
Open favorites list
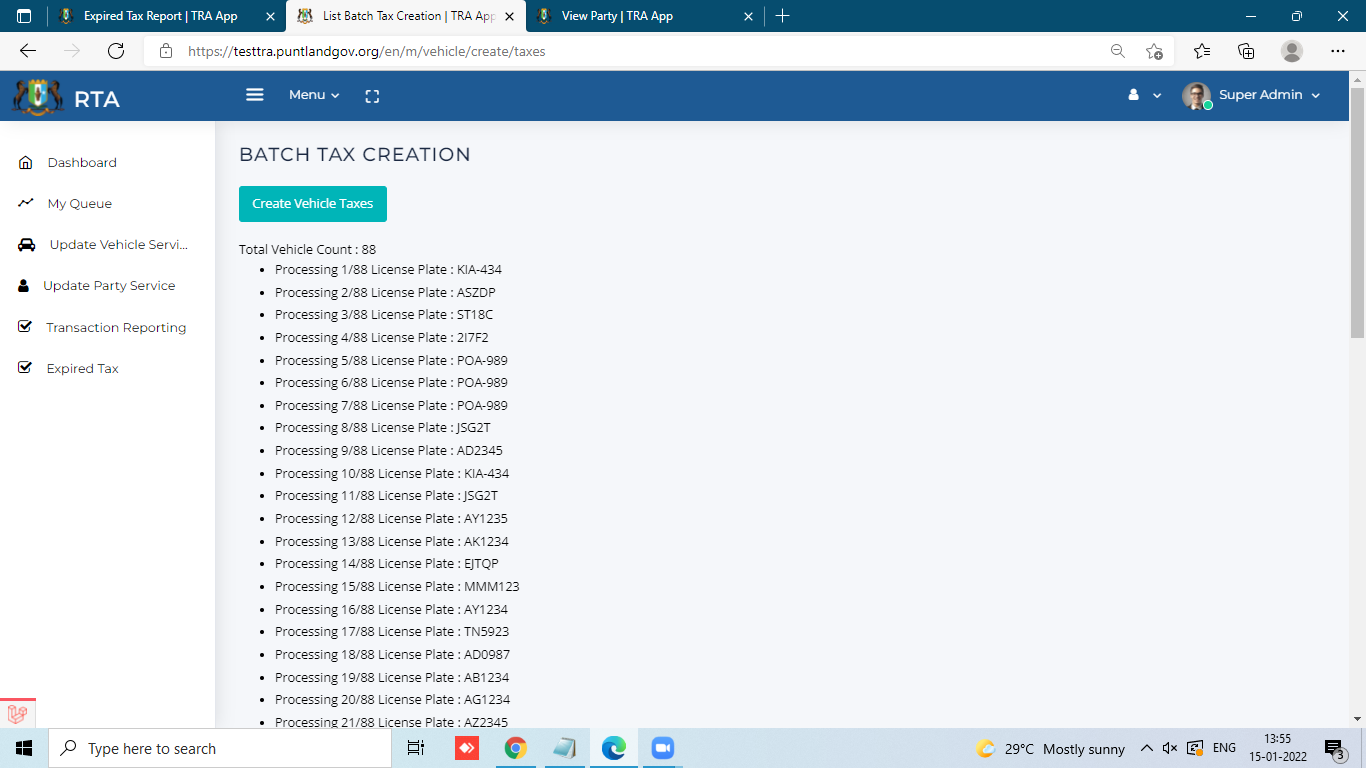[1202, 51]
